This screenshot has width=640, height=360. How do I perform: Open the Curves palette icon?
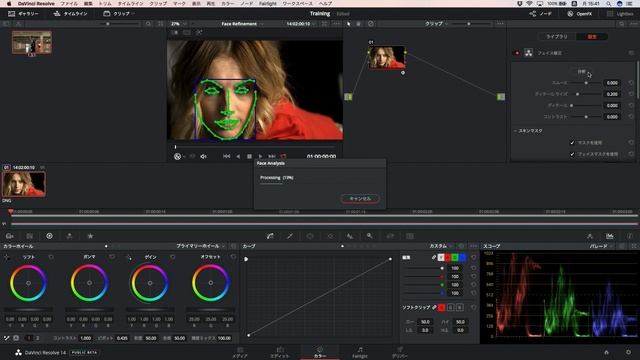[270, 236]
